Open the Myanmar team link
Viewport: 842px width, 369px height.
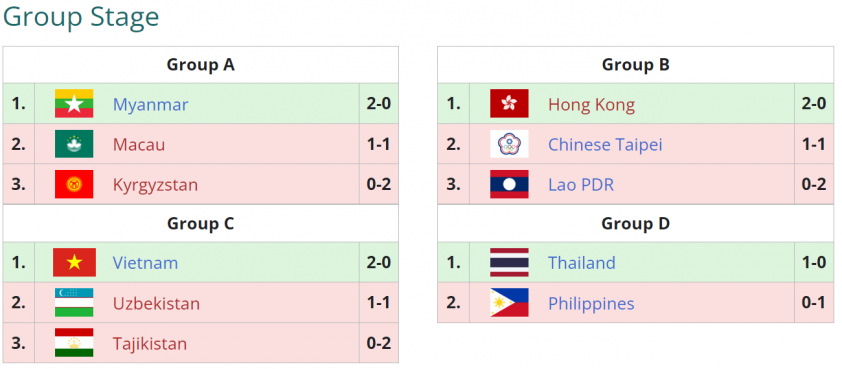pyautogui.click(x=150, y=104)
